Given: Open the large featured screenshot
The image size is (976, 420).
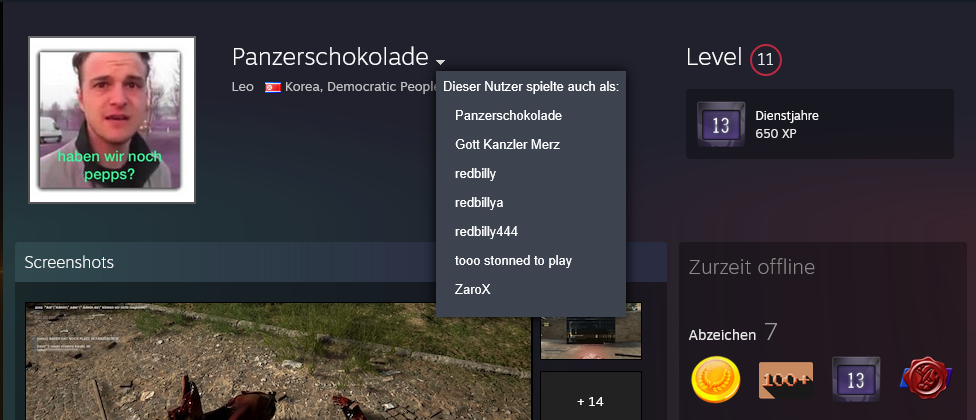Looking at the screenshot, I should click(x=278, y=362).
